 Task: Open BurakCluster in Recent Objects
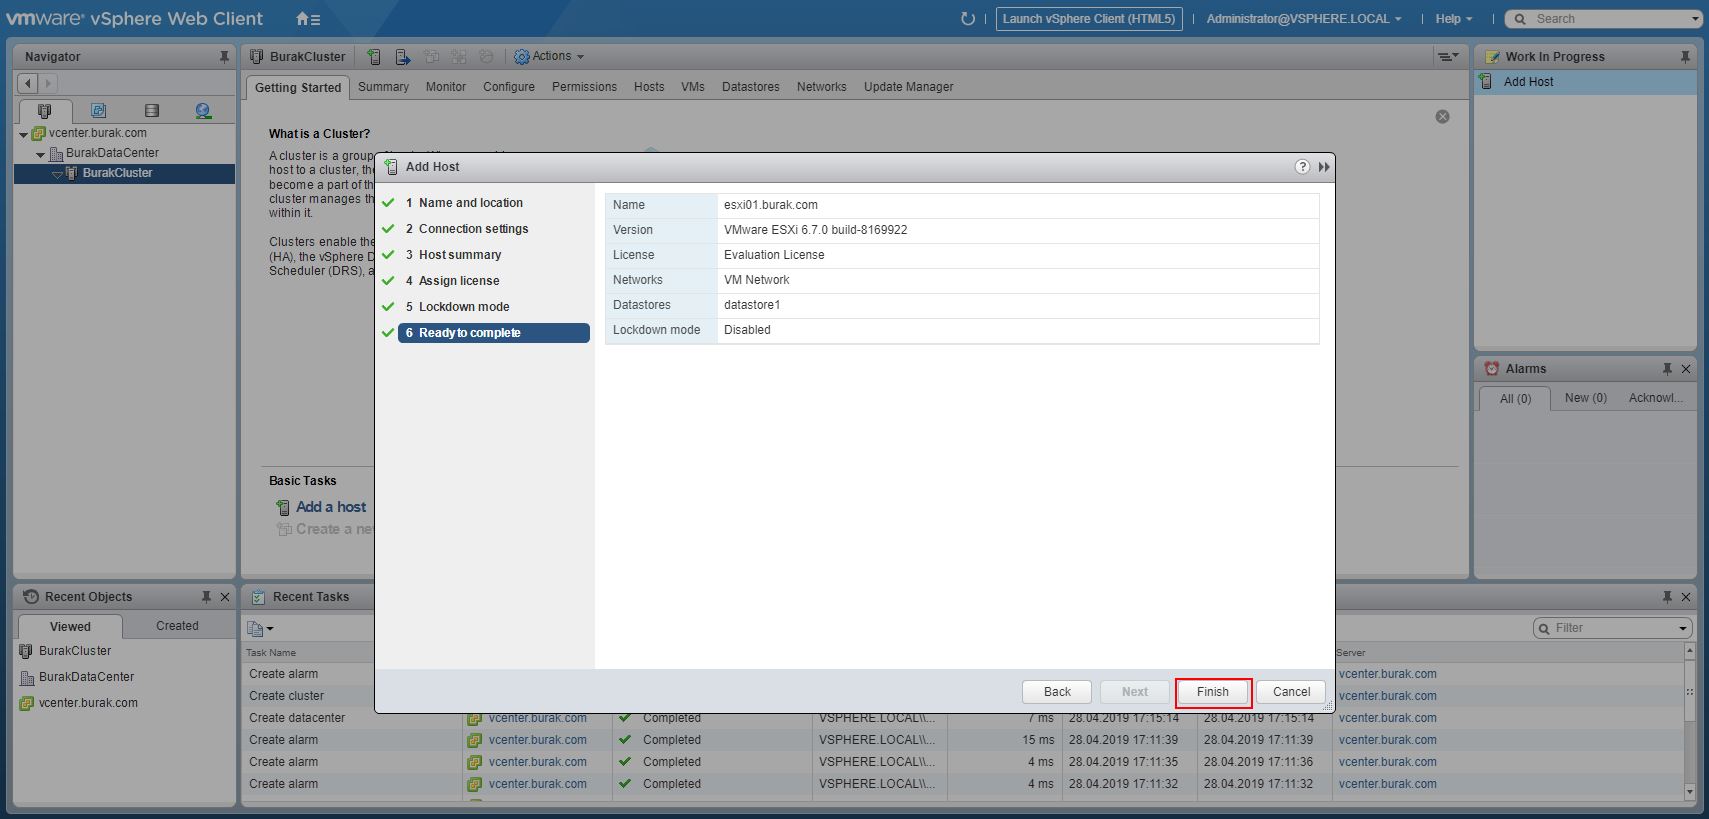point(75,651)
